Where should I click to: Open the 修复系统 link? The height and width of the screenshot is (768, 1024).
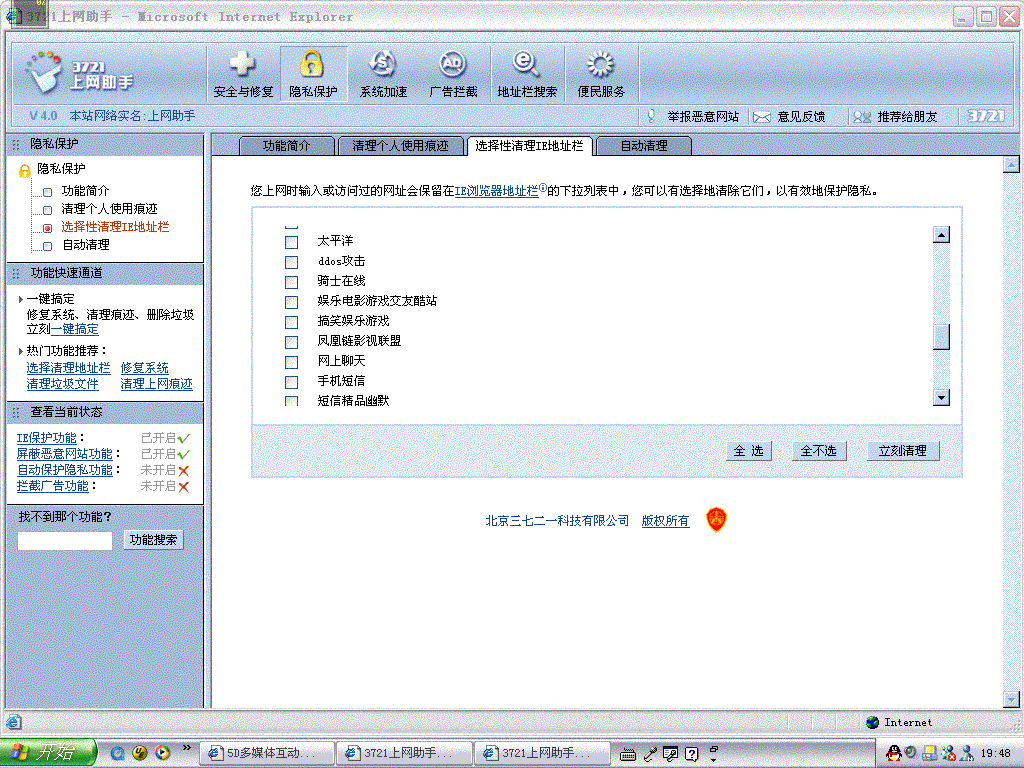(144, 368)
